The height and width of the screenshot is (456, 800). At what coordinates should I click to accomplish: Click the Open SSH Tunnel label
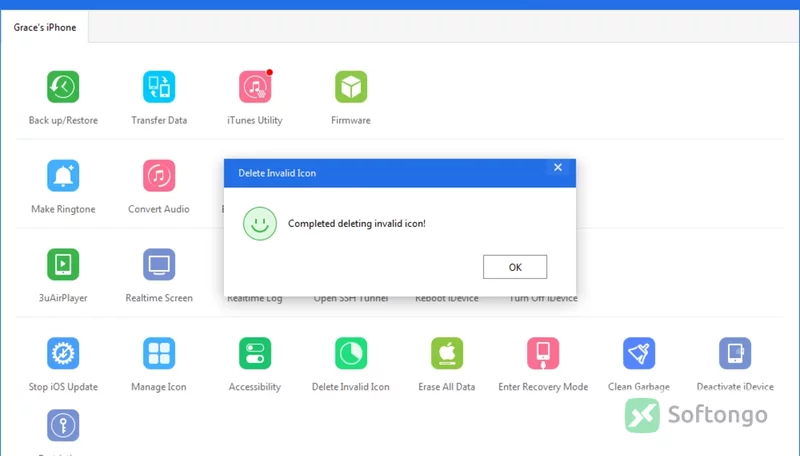[351, 298]
